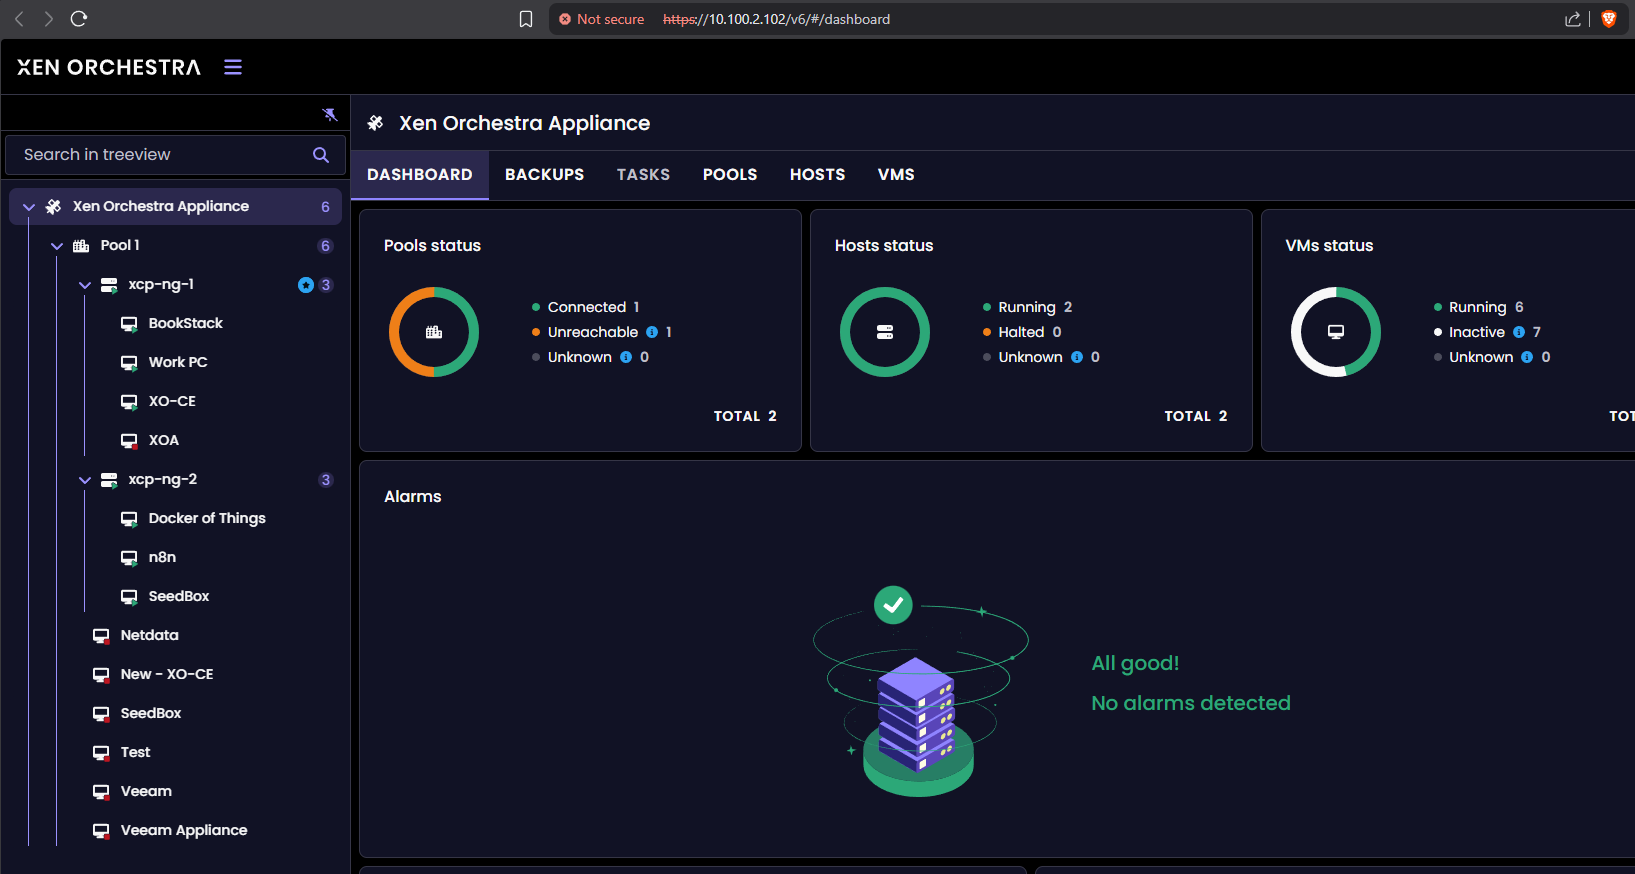Open the Veeam Appliance VM entry
The height and width of the screenshot is (874, 1635).
coord(183,830)
